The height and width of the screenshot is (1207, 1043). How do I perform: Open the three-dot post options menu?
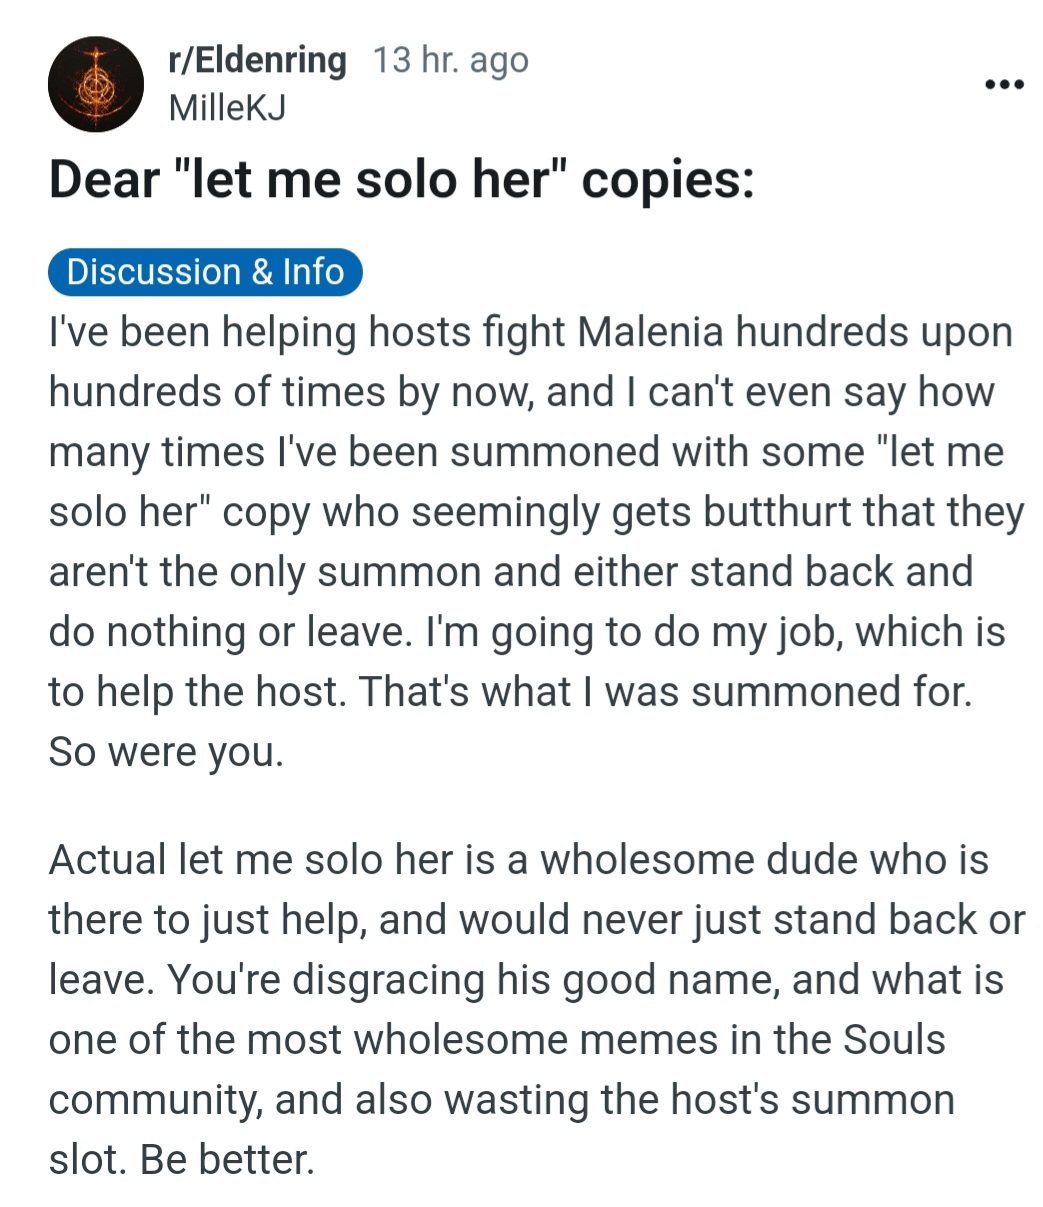(1003, 86)
